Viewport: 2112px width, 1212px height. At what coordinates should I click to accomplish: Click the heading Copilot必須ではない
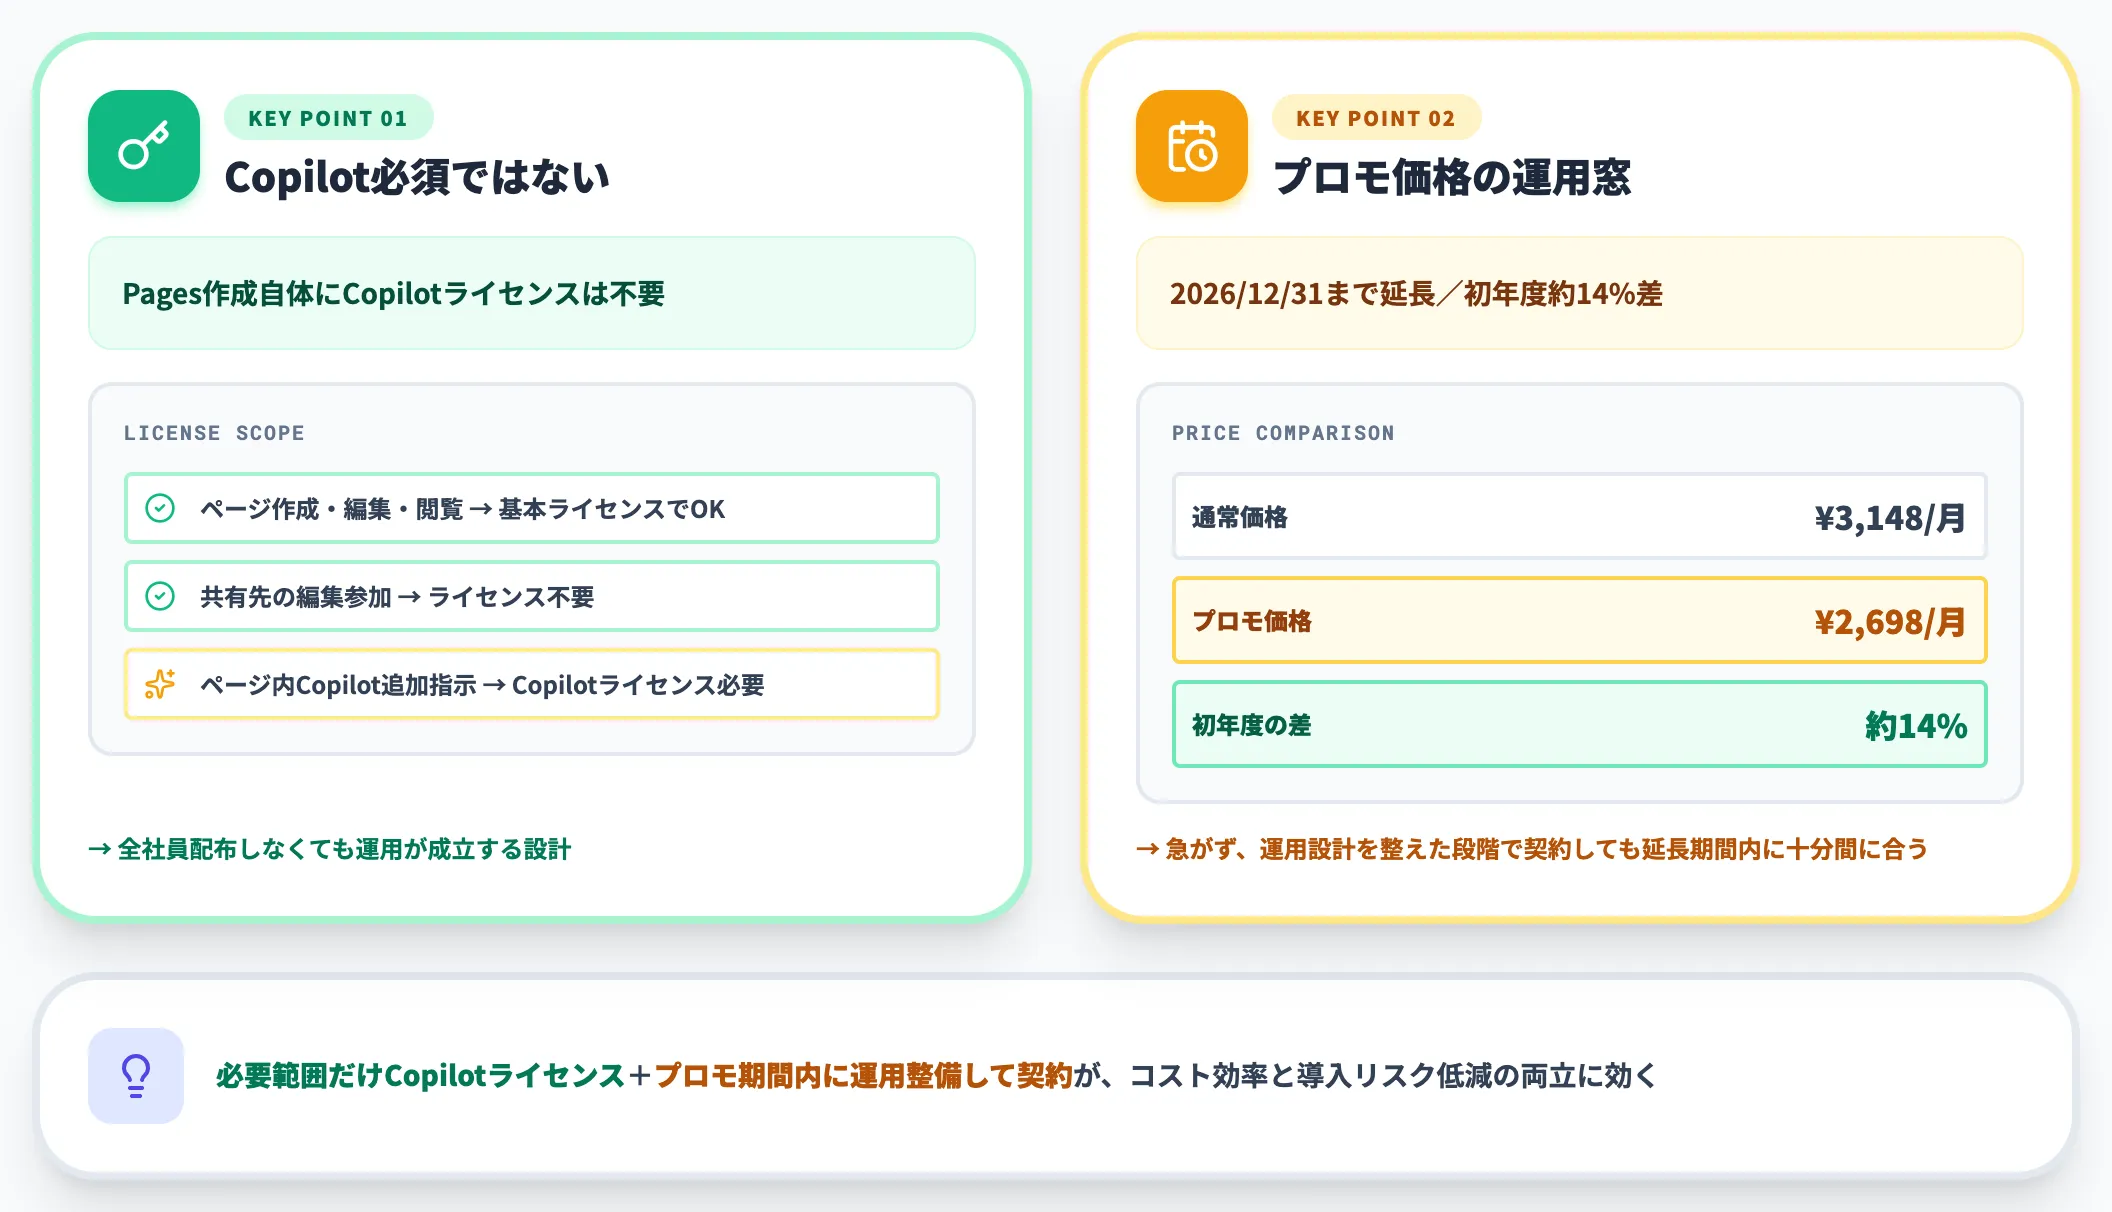[x=417, y=177]
